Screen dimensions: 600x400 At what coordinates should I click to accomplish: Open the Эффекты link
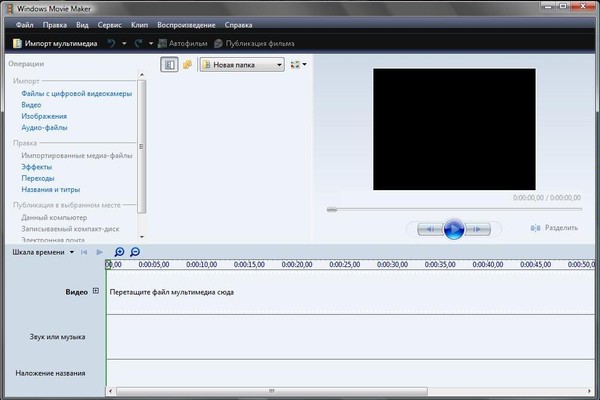[37, 167]
